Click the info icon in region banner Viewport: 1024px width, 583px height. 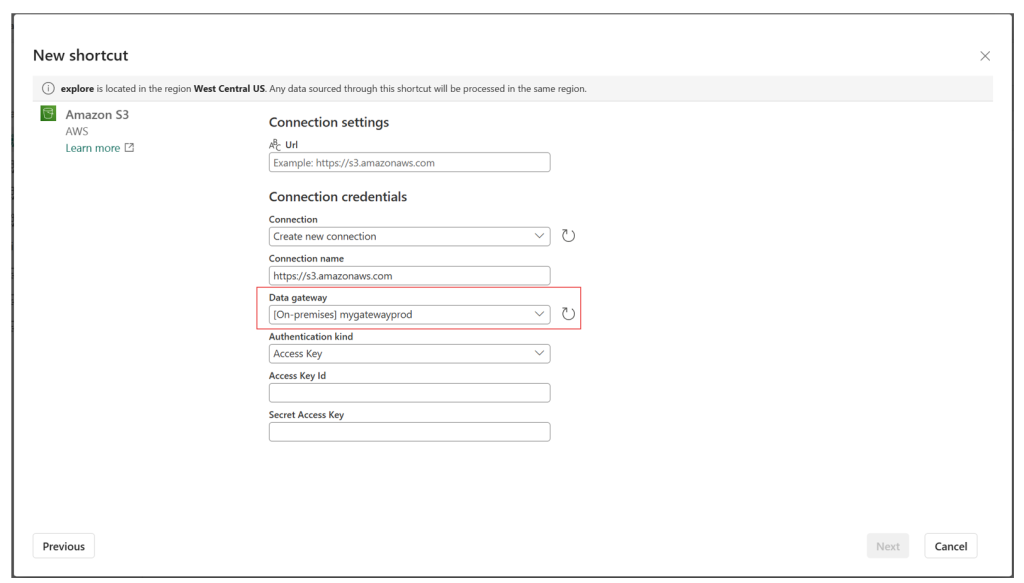pyautogui.click(x=48, y=88)
